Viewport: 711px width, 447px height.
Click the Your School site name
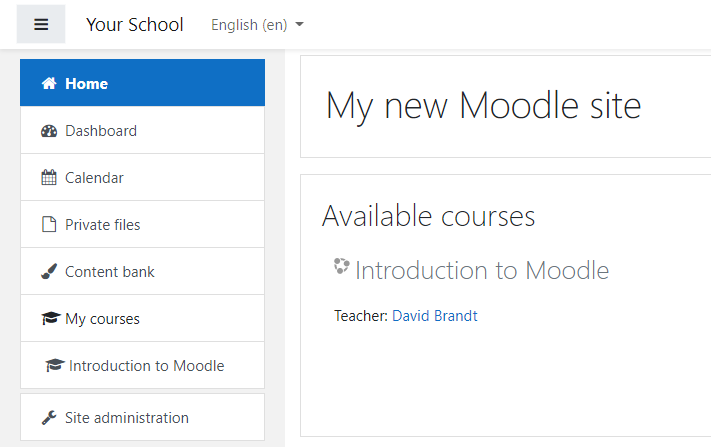(135, 24)
